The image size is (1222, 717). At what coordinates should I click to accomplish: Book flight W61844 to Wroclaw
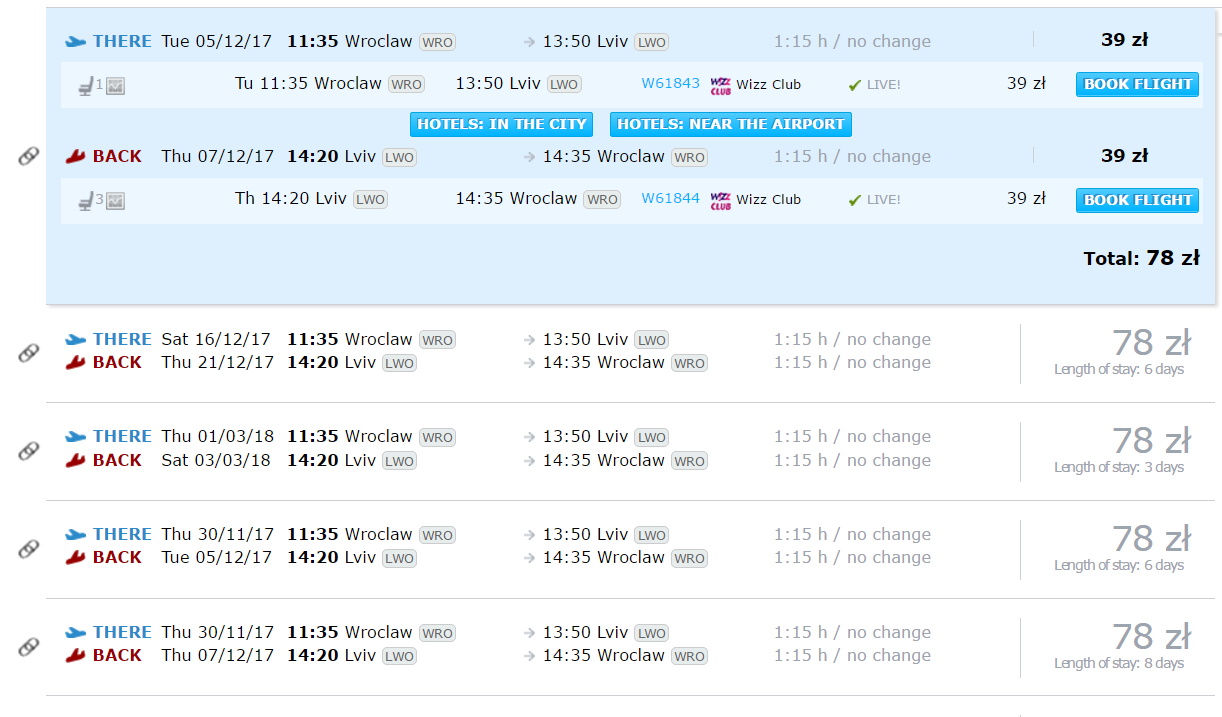pyautogui.click(x=1137, y=199)
